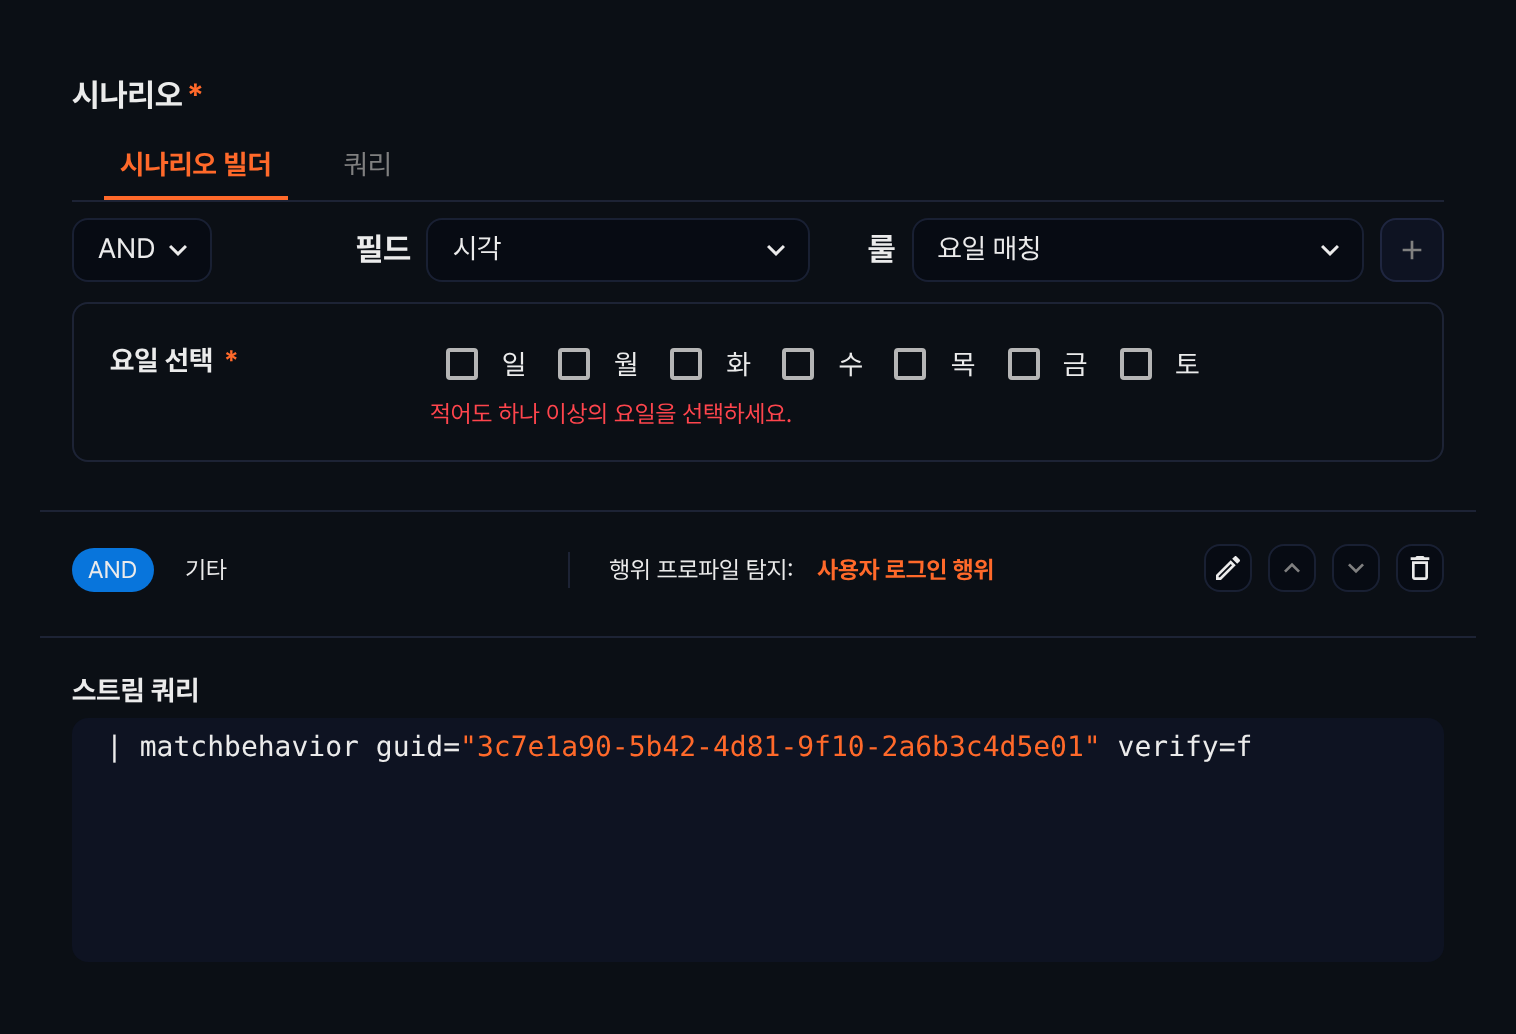Click the guid string in stream query

(x=780, y=747)
